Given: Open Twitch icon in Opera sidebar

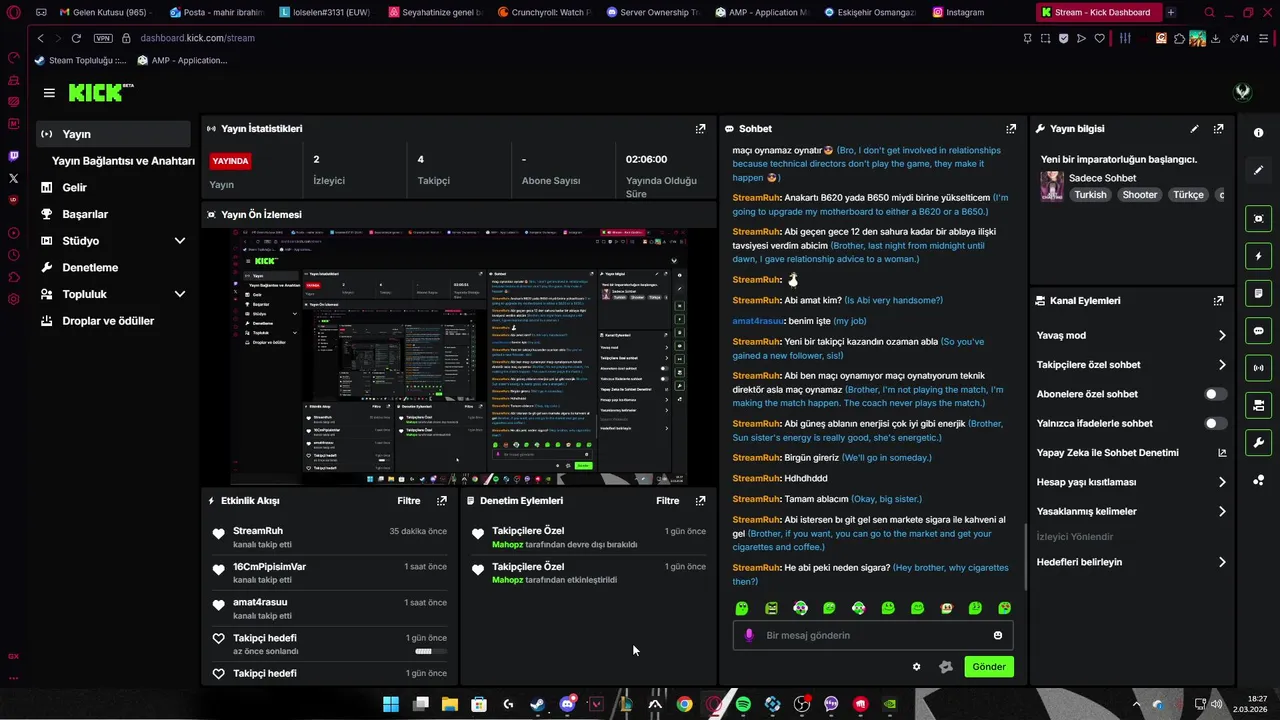Looking at the screenshot, I should (x=13, y=156).
